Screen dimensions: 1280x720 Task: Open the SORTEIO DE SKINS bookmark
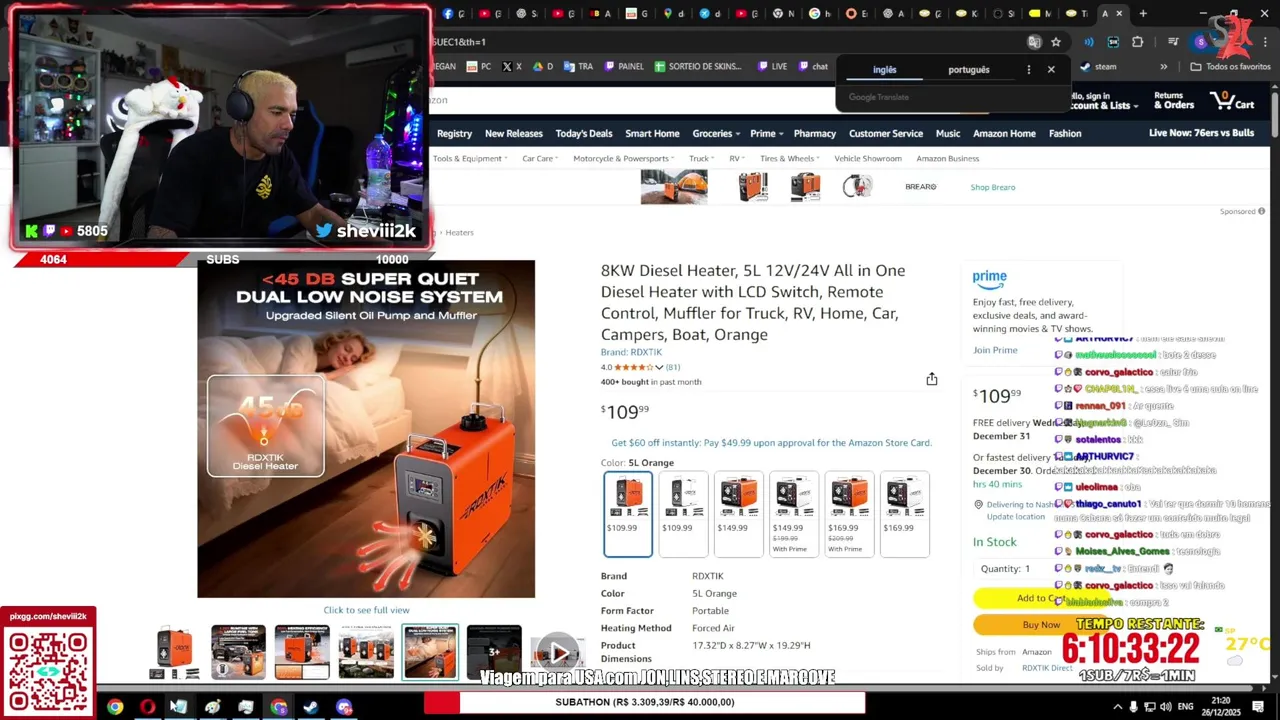click(x=698, y=67)
